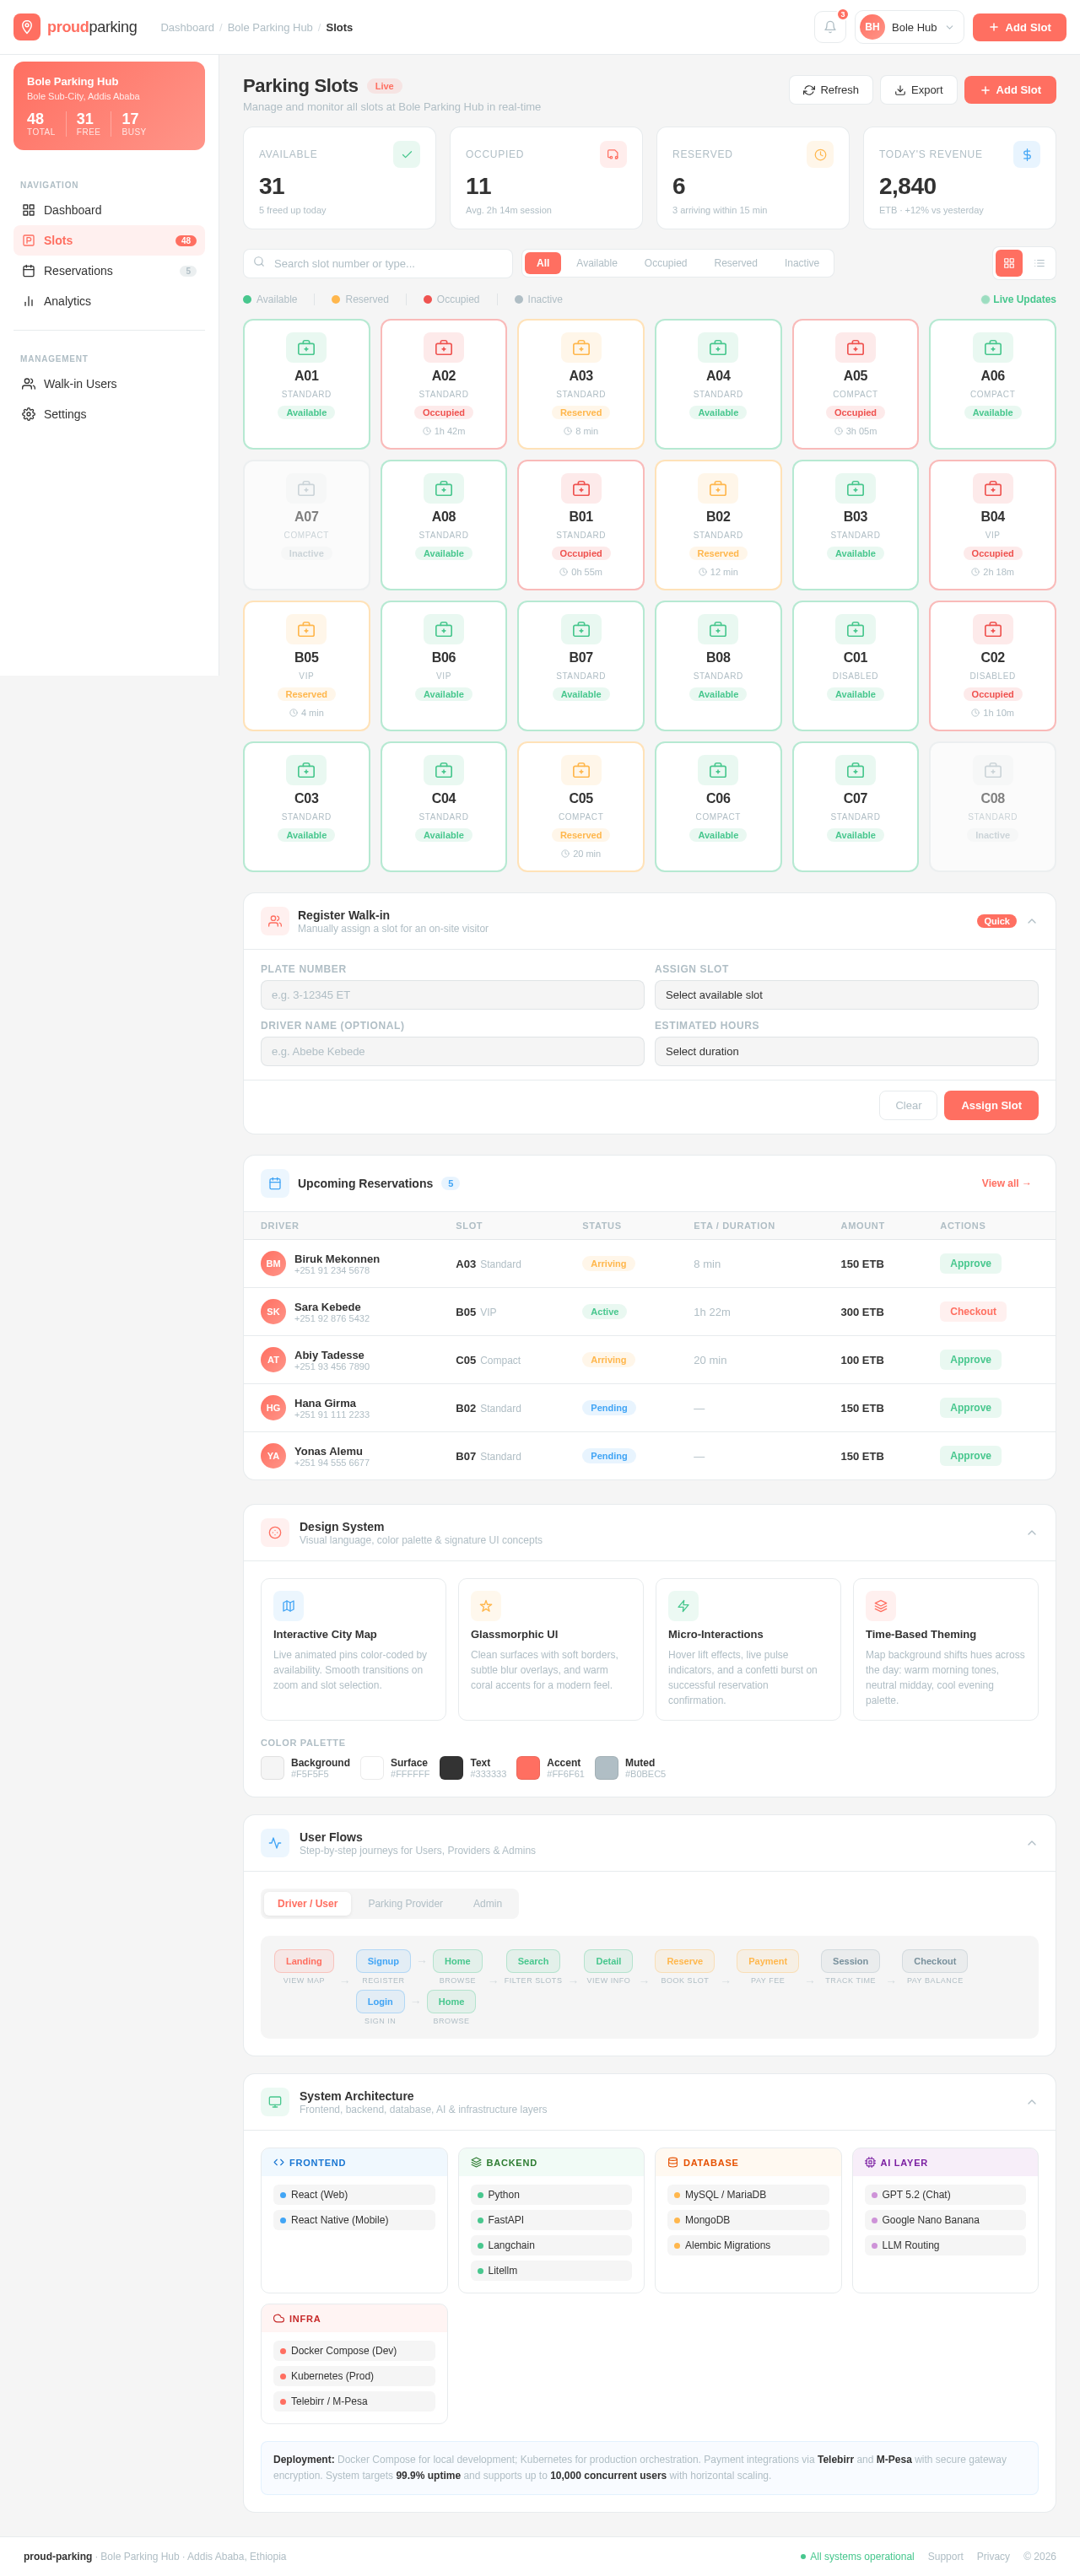Filter slots by Available

click(x=597, y=263)
